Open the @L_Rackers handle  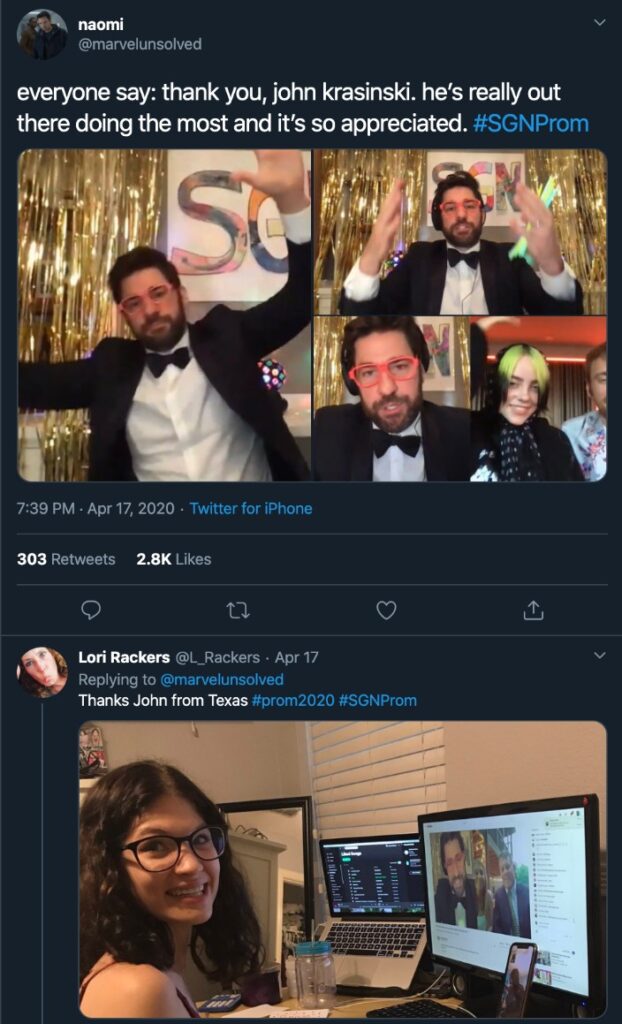coord(217,657)
